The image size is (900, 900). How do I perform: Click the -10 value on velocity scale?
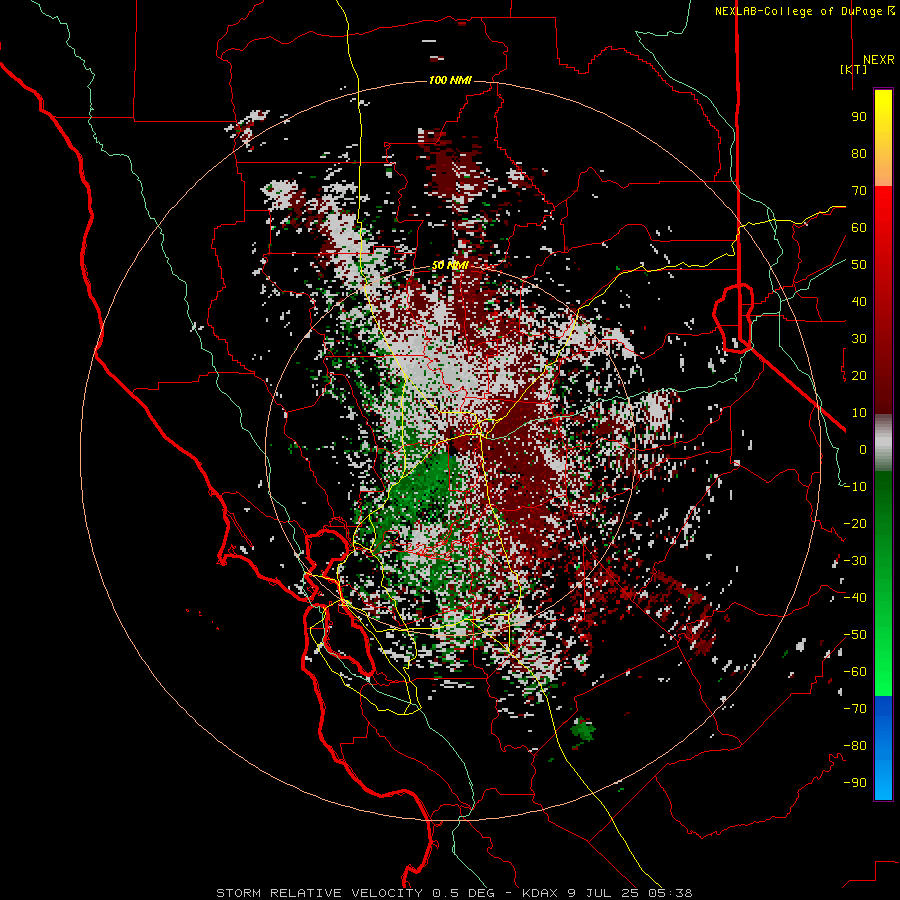(x=855, y=487)
